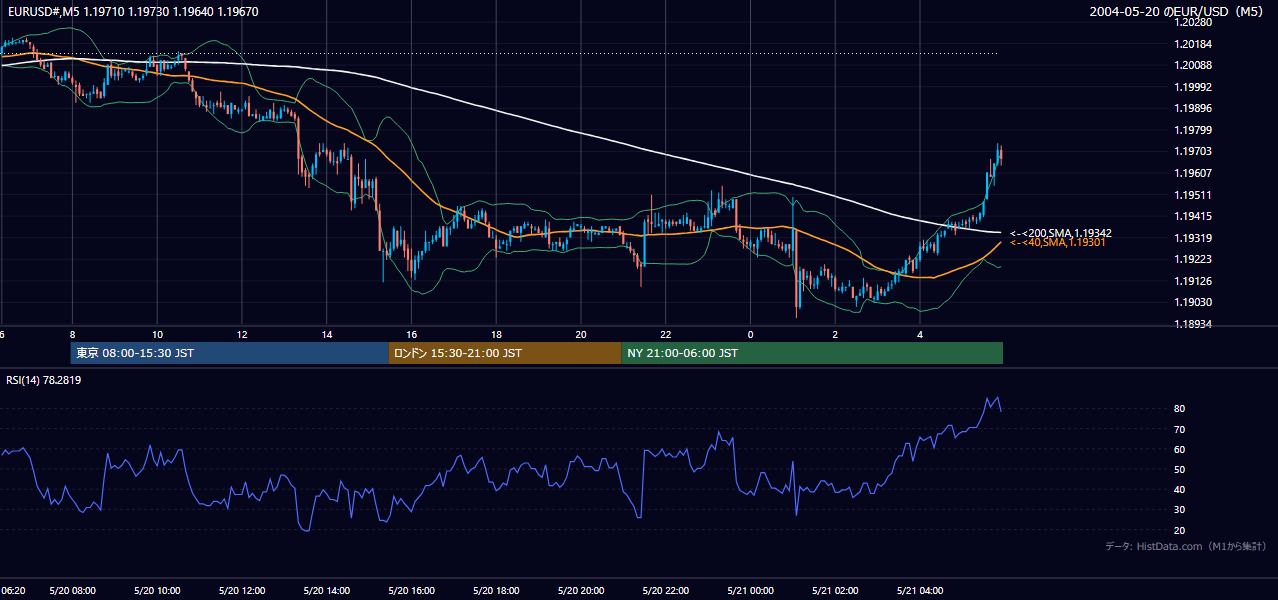The height and width of the screenshot is (600, 1278).
Task: Click the 5/20 14:00 bottom time label
Action: (x=327, y=591)
